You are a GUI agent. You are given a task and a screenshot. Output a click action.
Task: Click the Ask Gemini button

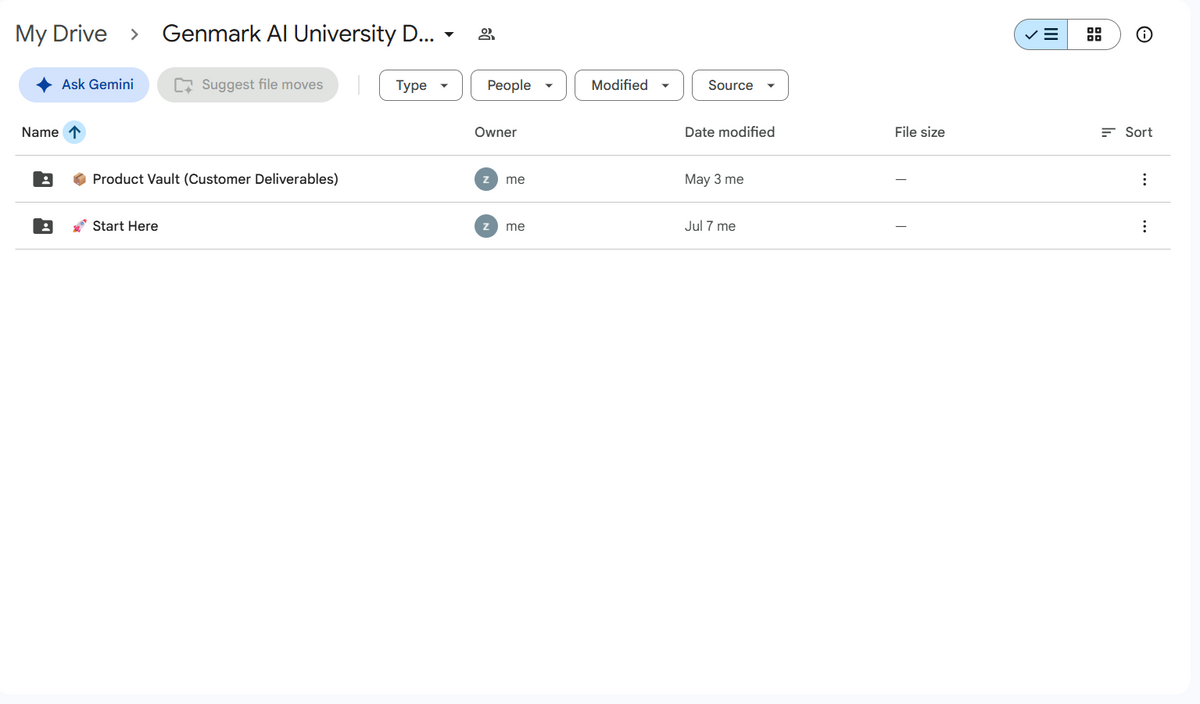tap(84, 85)
